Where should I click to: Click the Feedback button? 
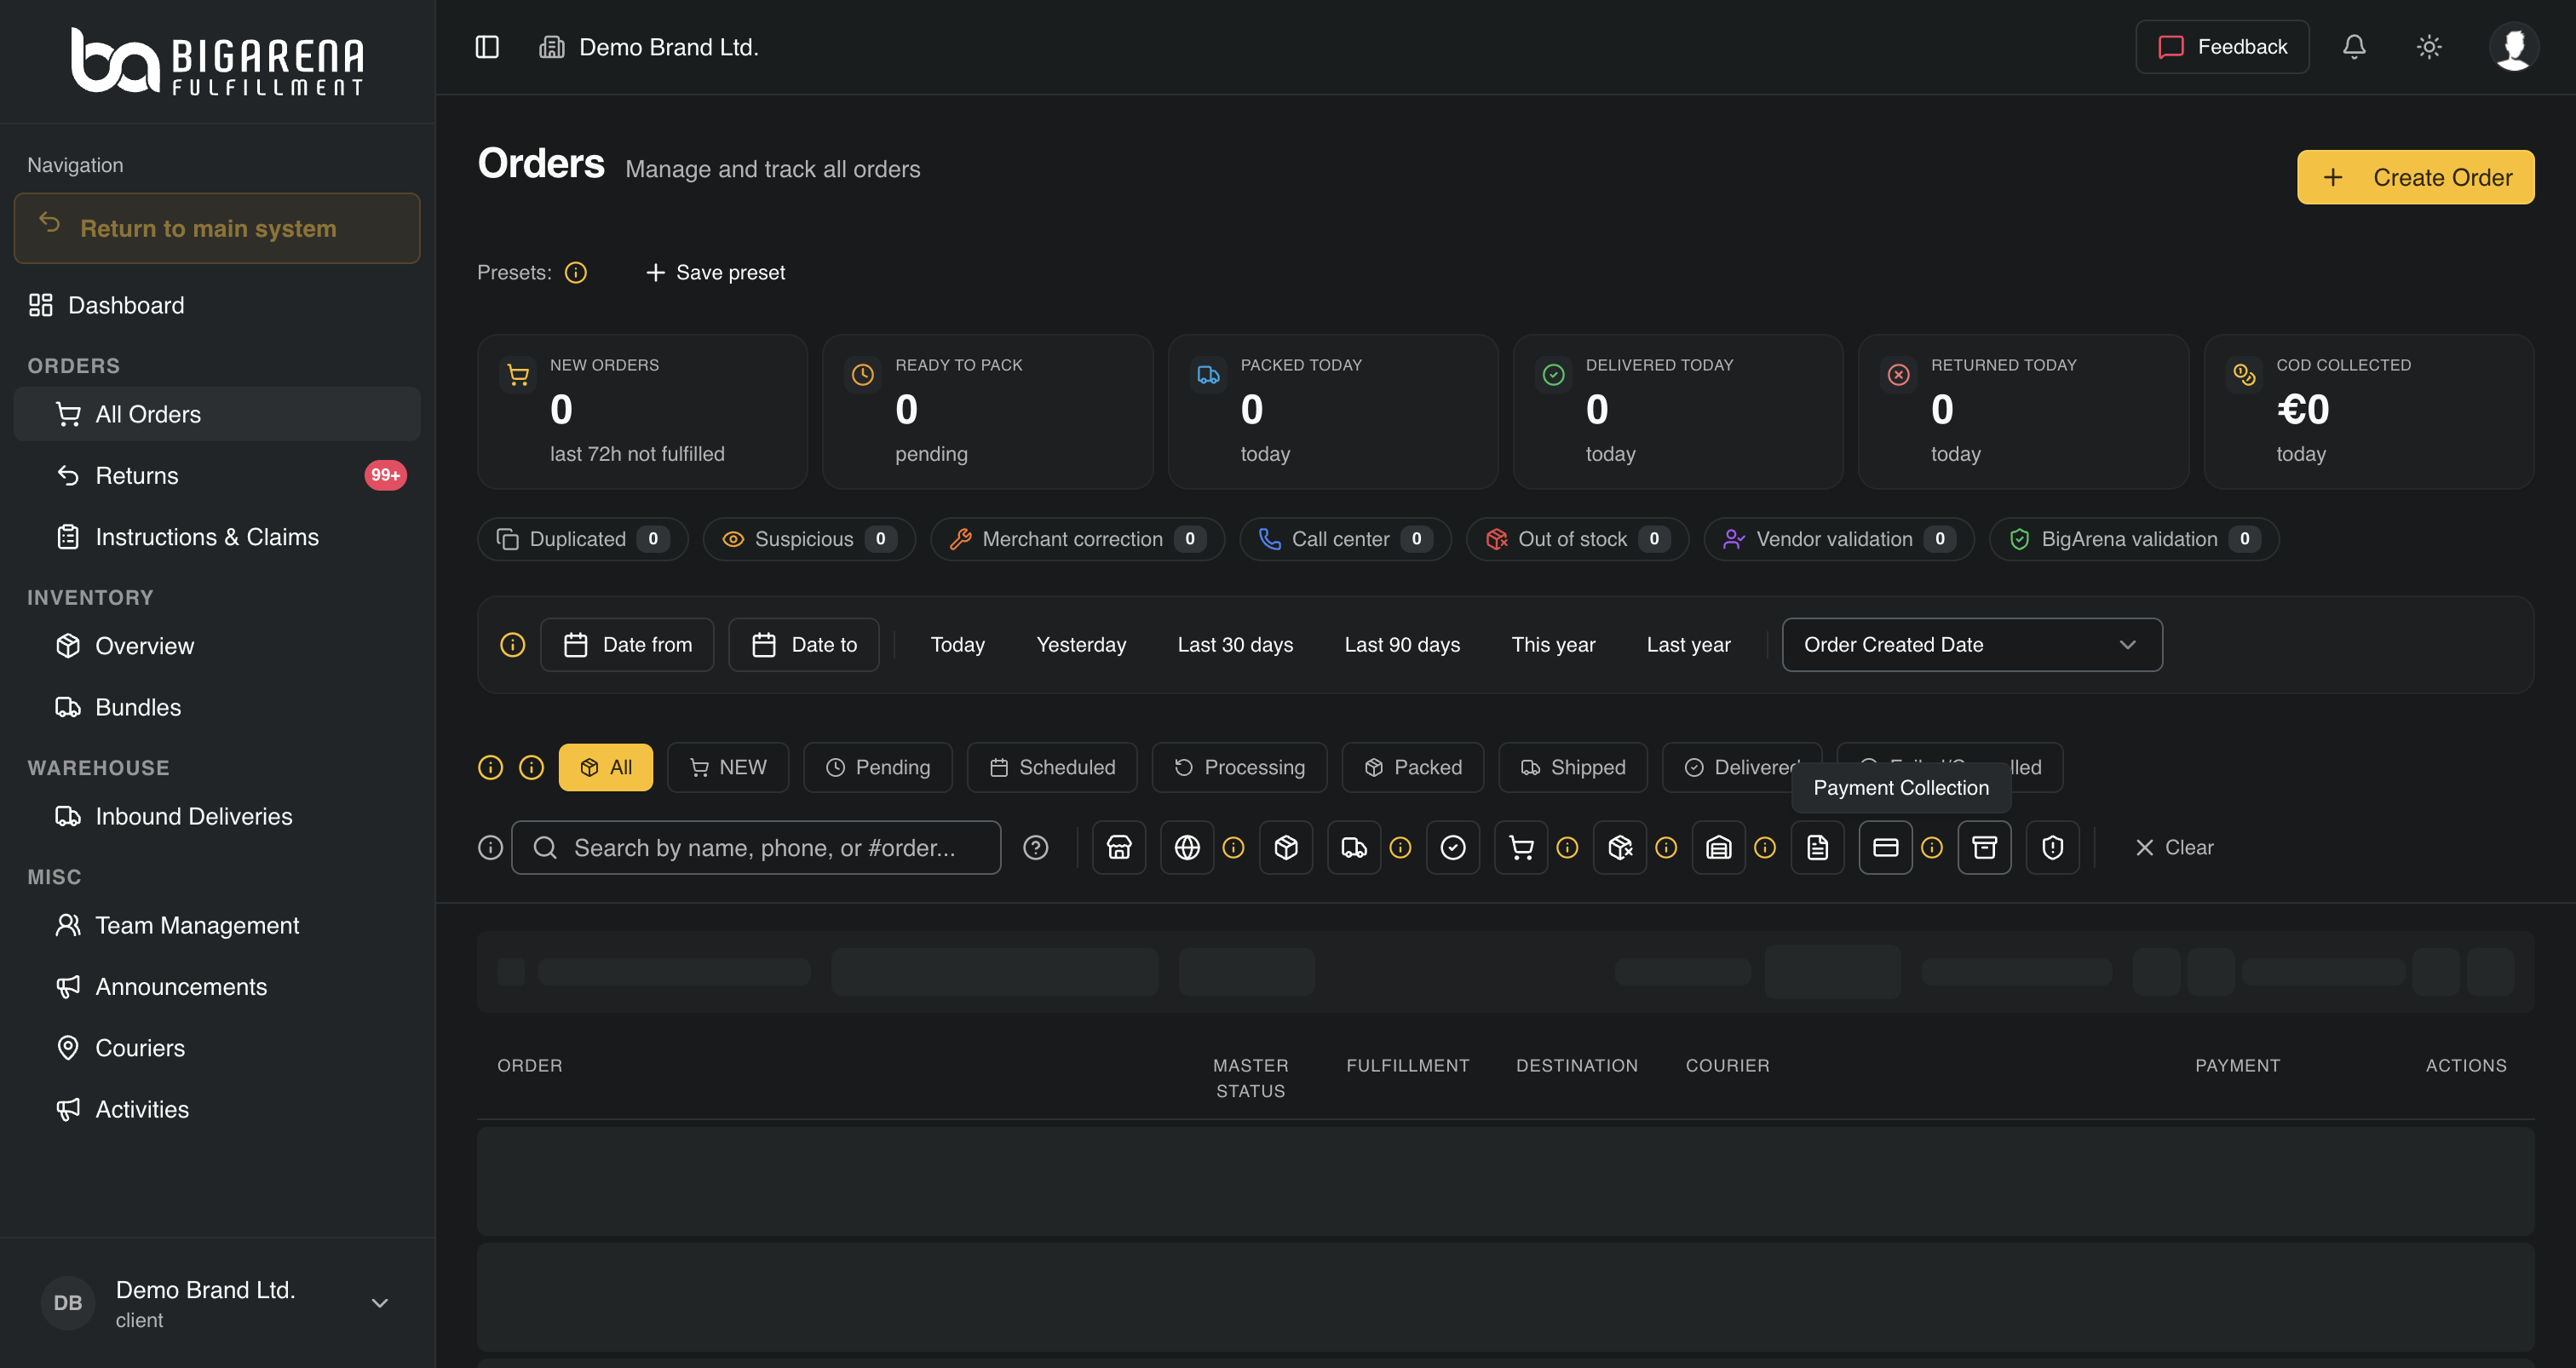2222,47
